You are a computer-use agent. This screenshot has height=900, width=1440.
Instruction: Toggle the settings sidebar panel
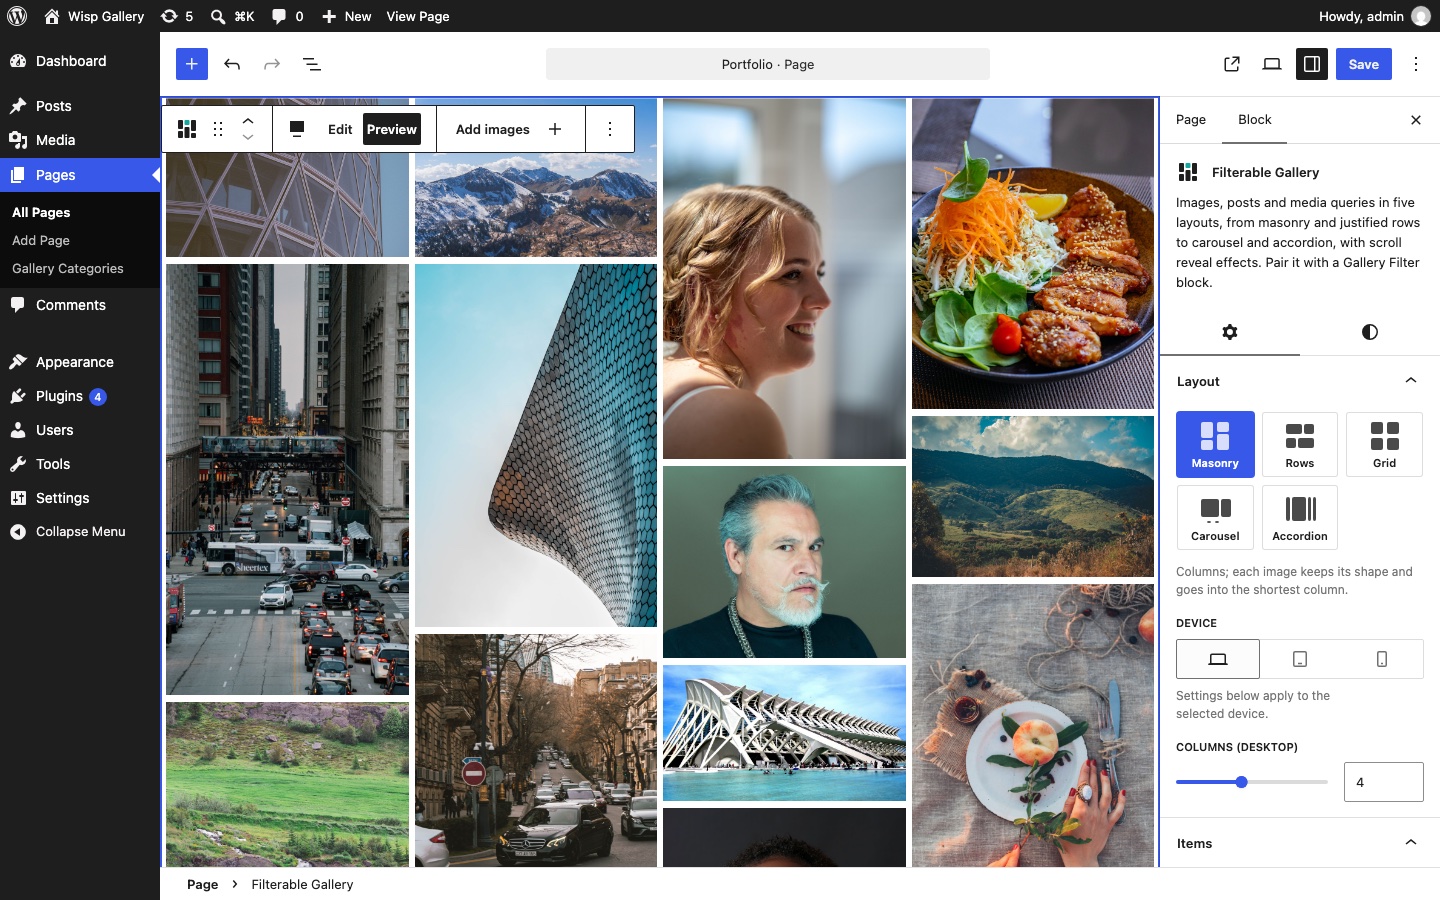[1312, 64]
